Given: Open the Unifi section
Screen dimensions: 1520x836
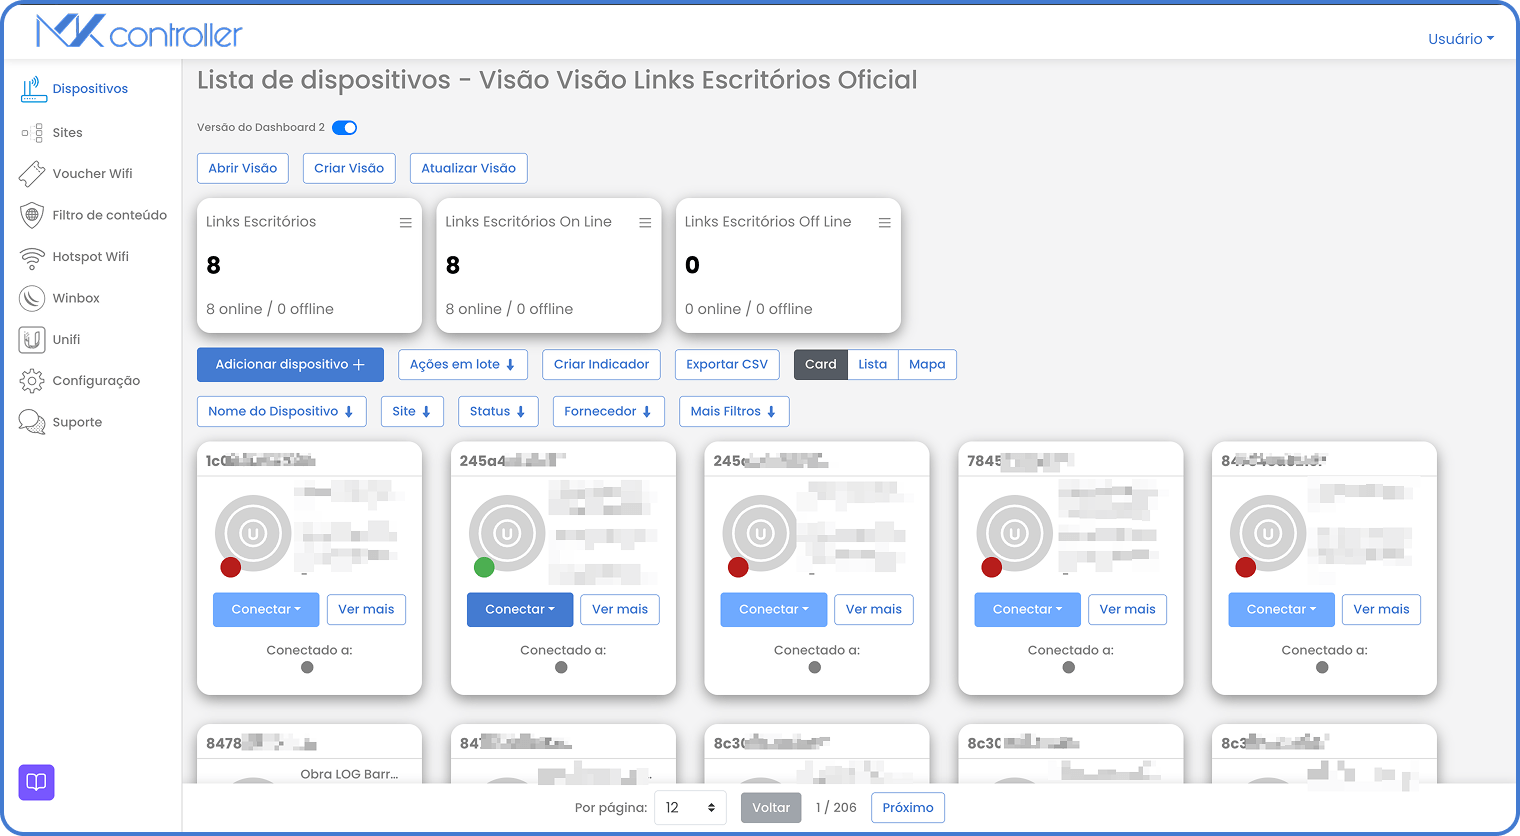Looking at the screenshot, I should (x=31, y=339).
